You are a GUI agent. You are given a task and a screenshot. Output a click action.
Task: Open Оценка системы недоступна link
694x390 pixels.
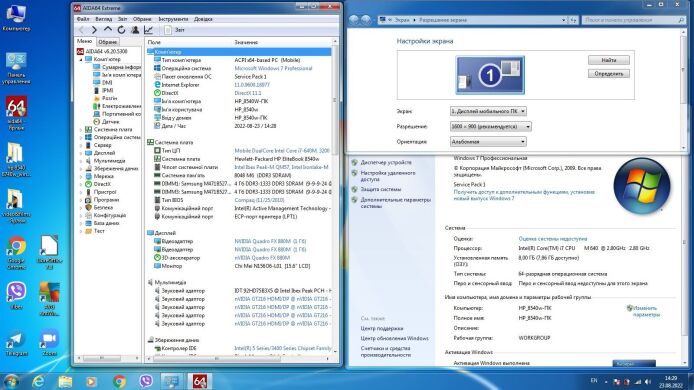(x=553, y=239)
